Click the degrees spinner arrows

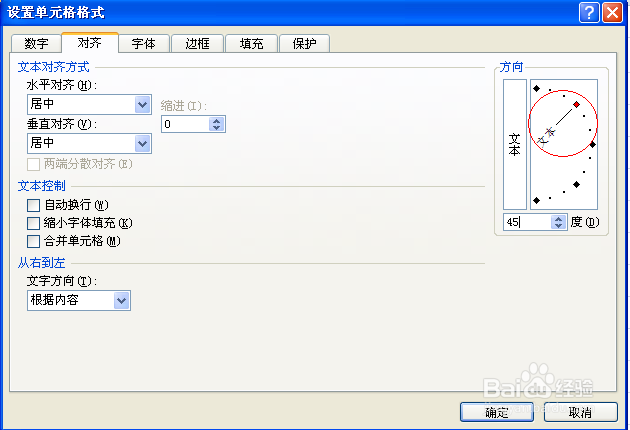[x=558, y=222]
